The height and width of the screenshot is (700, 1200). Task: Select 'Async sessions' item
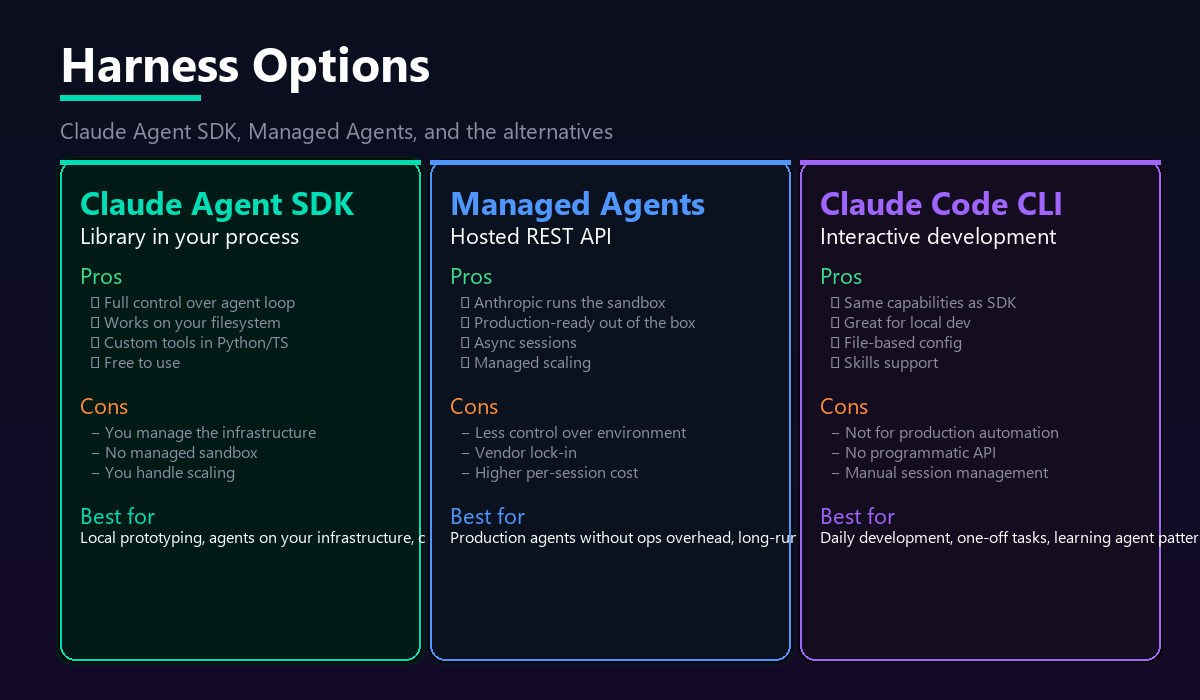[x=519, y=343]
